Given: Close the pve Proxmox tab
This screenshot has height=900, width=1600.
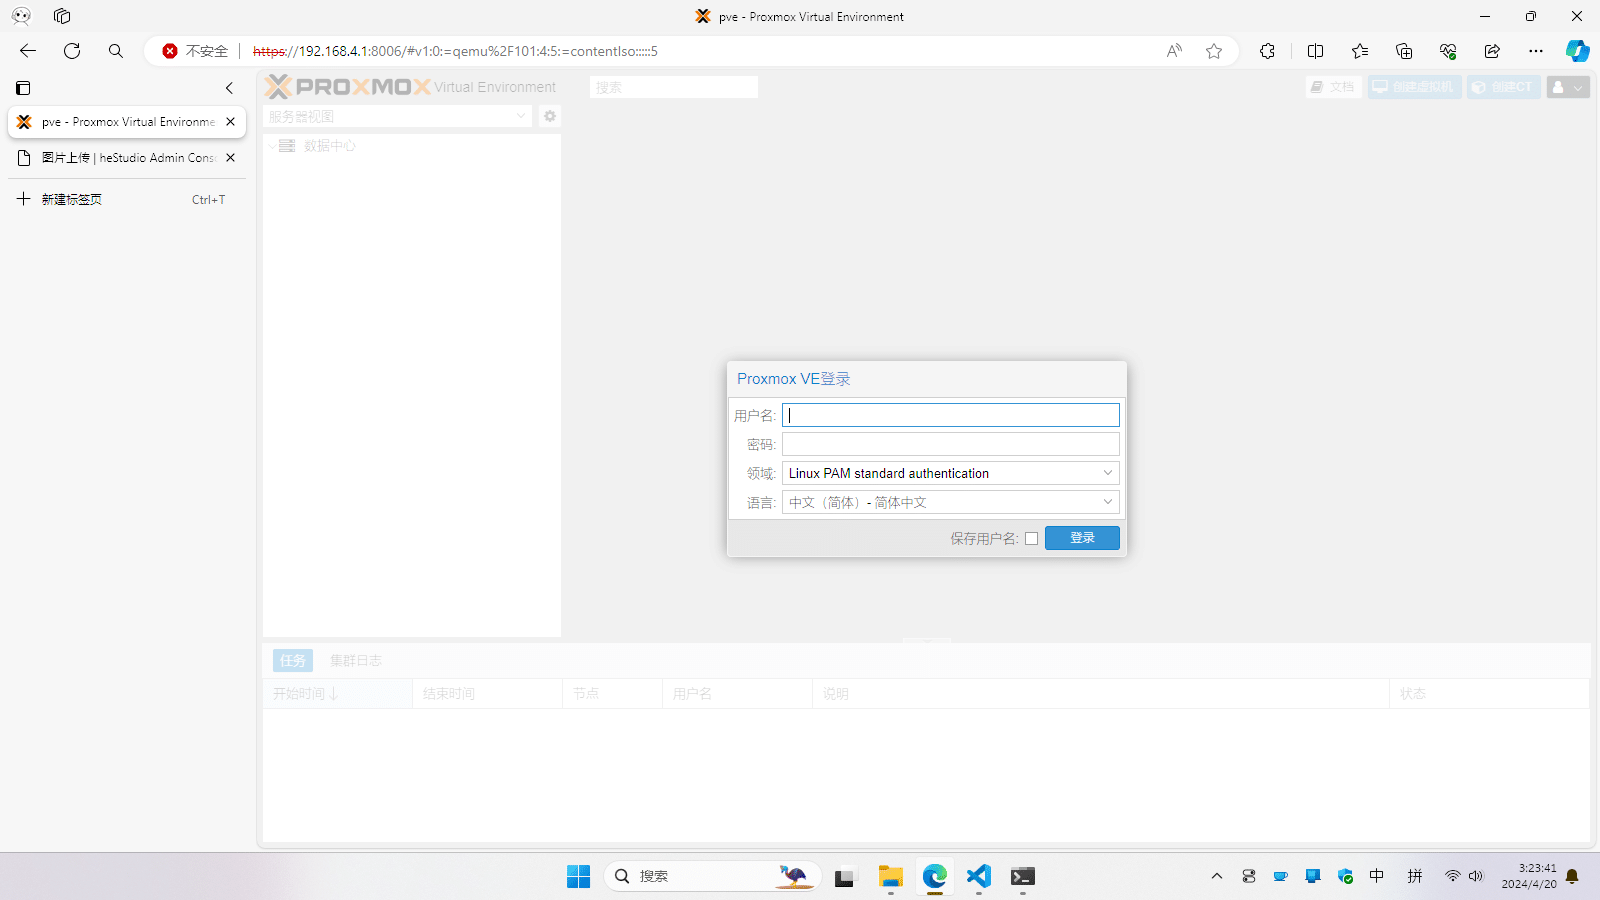Looking at the screenshot, I should (x=230, y=122).
